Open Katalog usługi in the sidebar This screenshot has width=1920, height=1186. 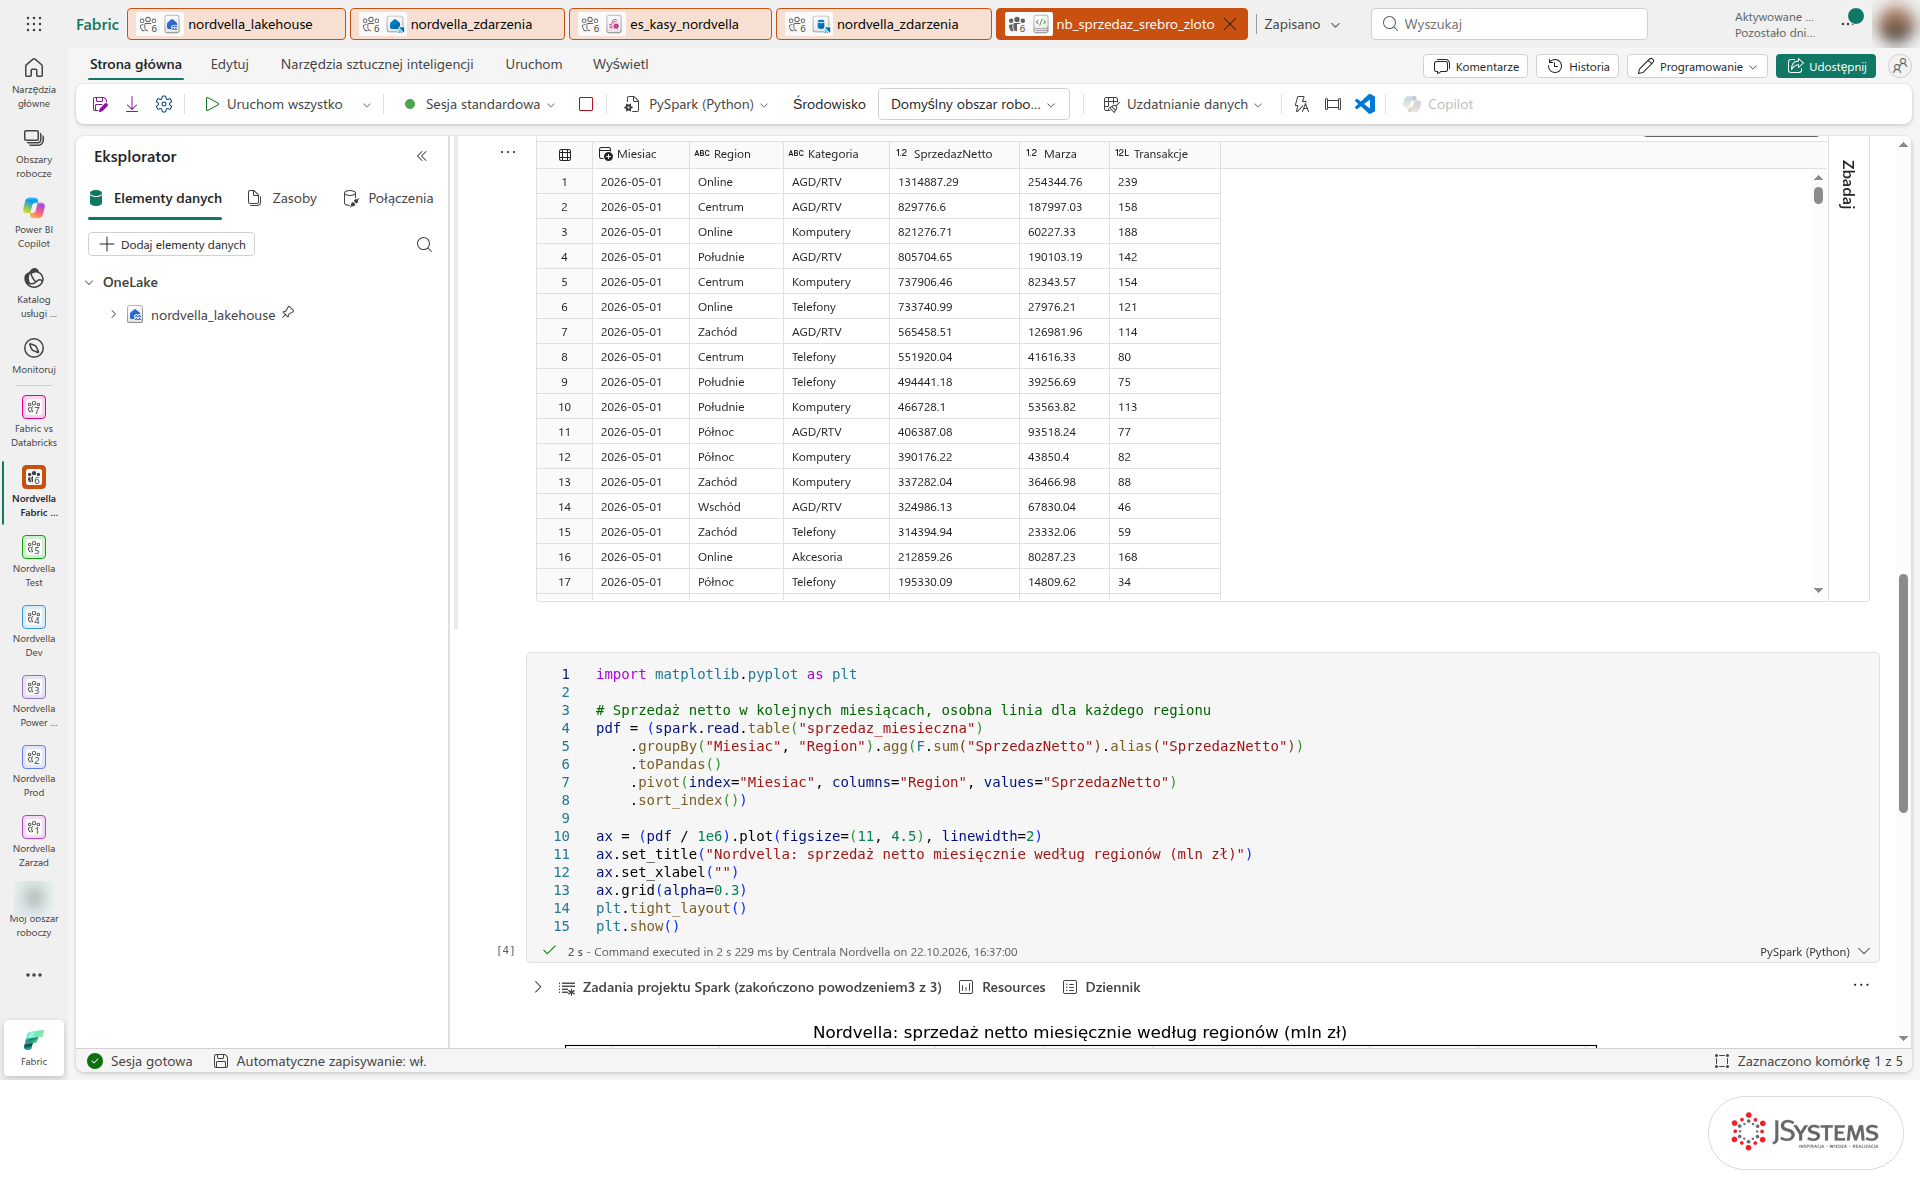point(34,292)
